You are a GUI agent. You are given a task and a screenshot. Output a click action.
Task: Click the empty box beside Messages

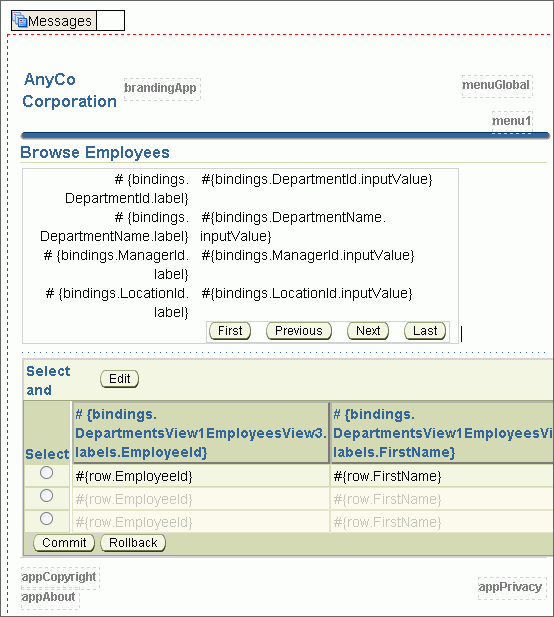(x=110, y=20)
